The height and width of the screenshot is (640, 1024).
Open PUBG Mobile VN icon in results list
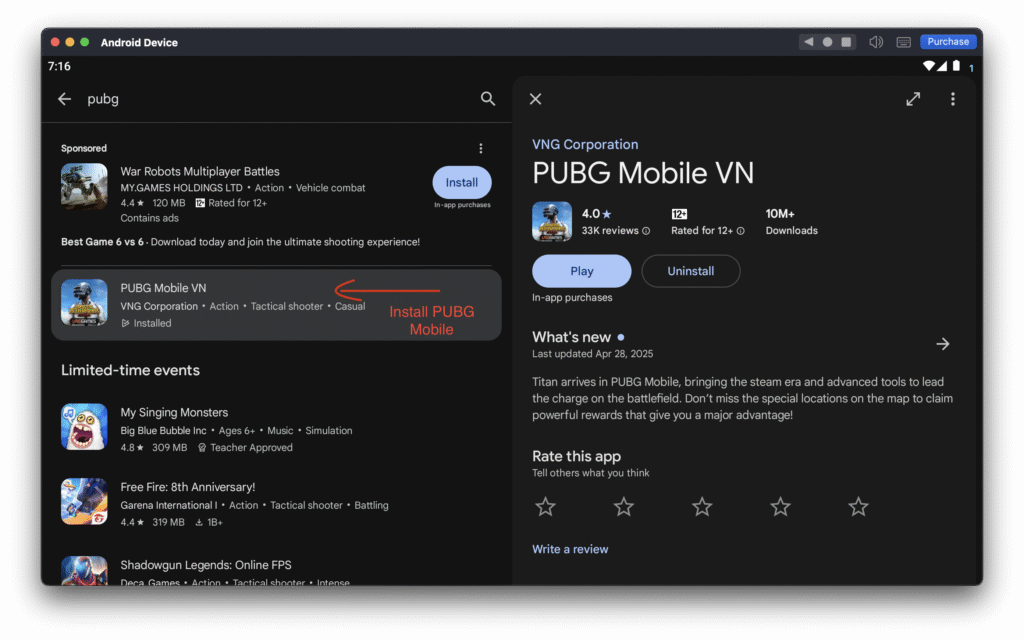point(84,302)
